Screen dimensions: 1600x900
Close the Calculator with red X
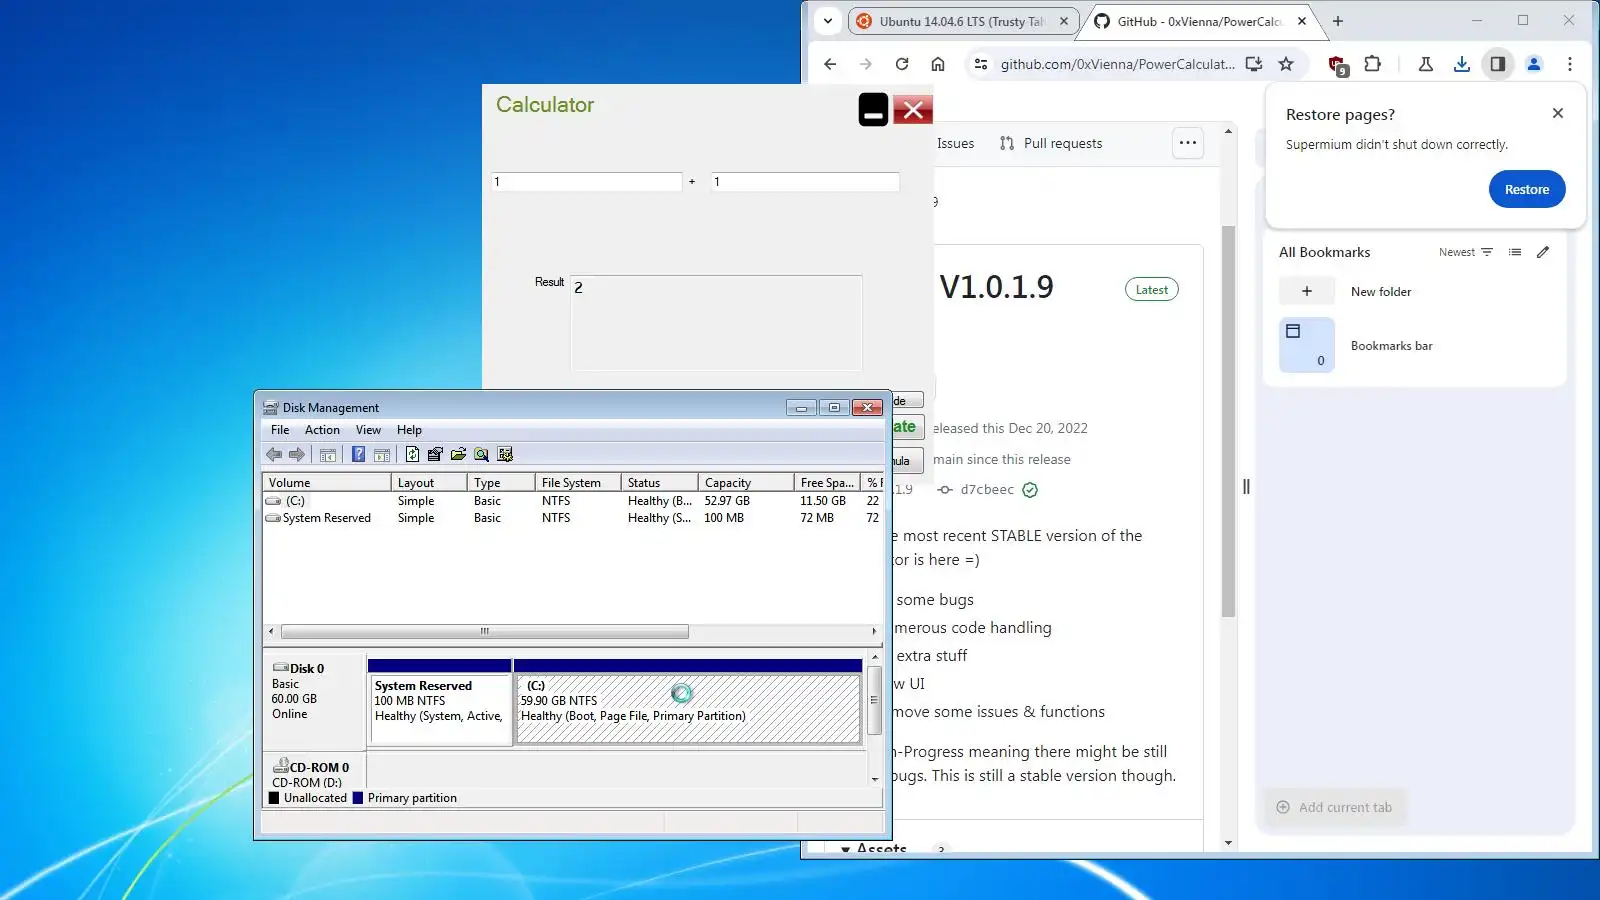[913, 110]
